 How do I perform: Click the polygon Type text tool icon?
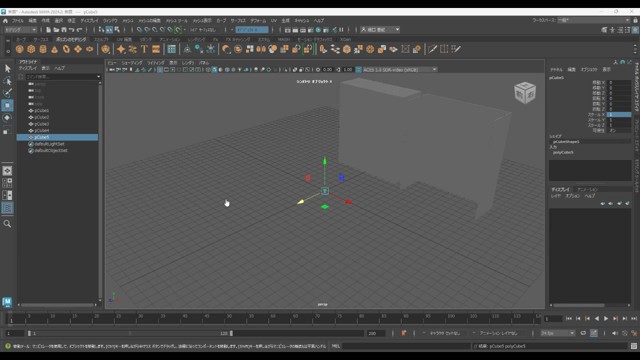144,49
